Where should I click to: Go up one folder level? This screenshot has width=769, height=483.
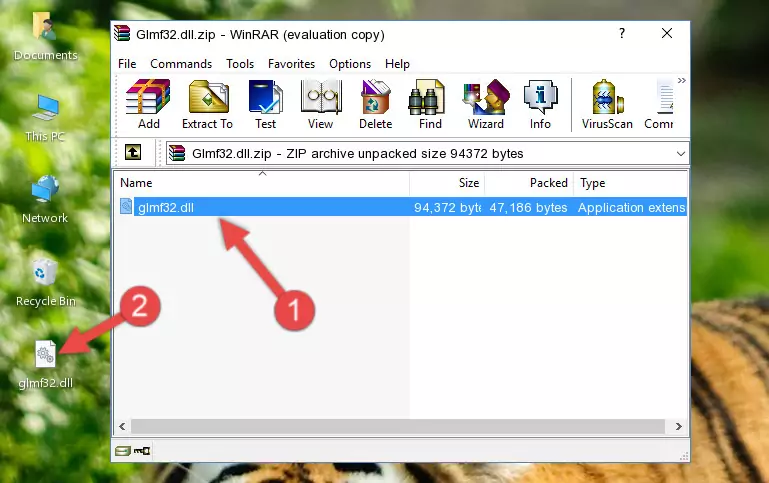[133, 153]
